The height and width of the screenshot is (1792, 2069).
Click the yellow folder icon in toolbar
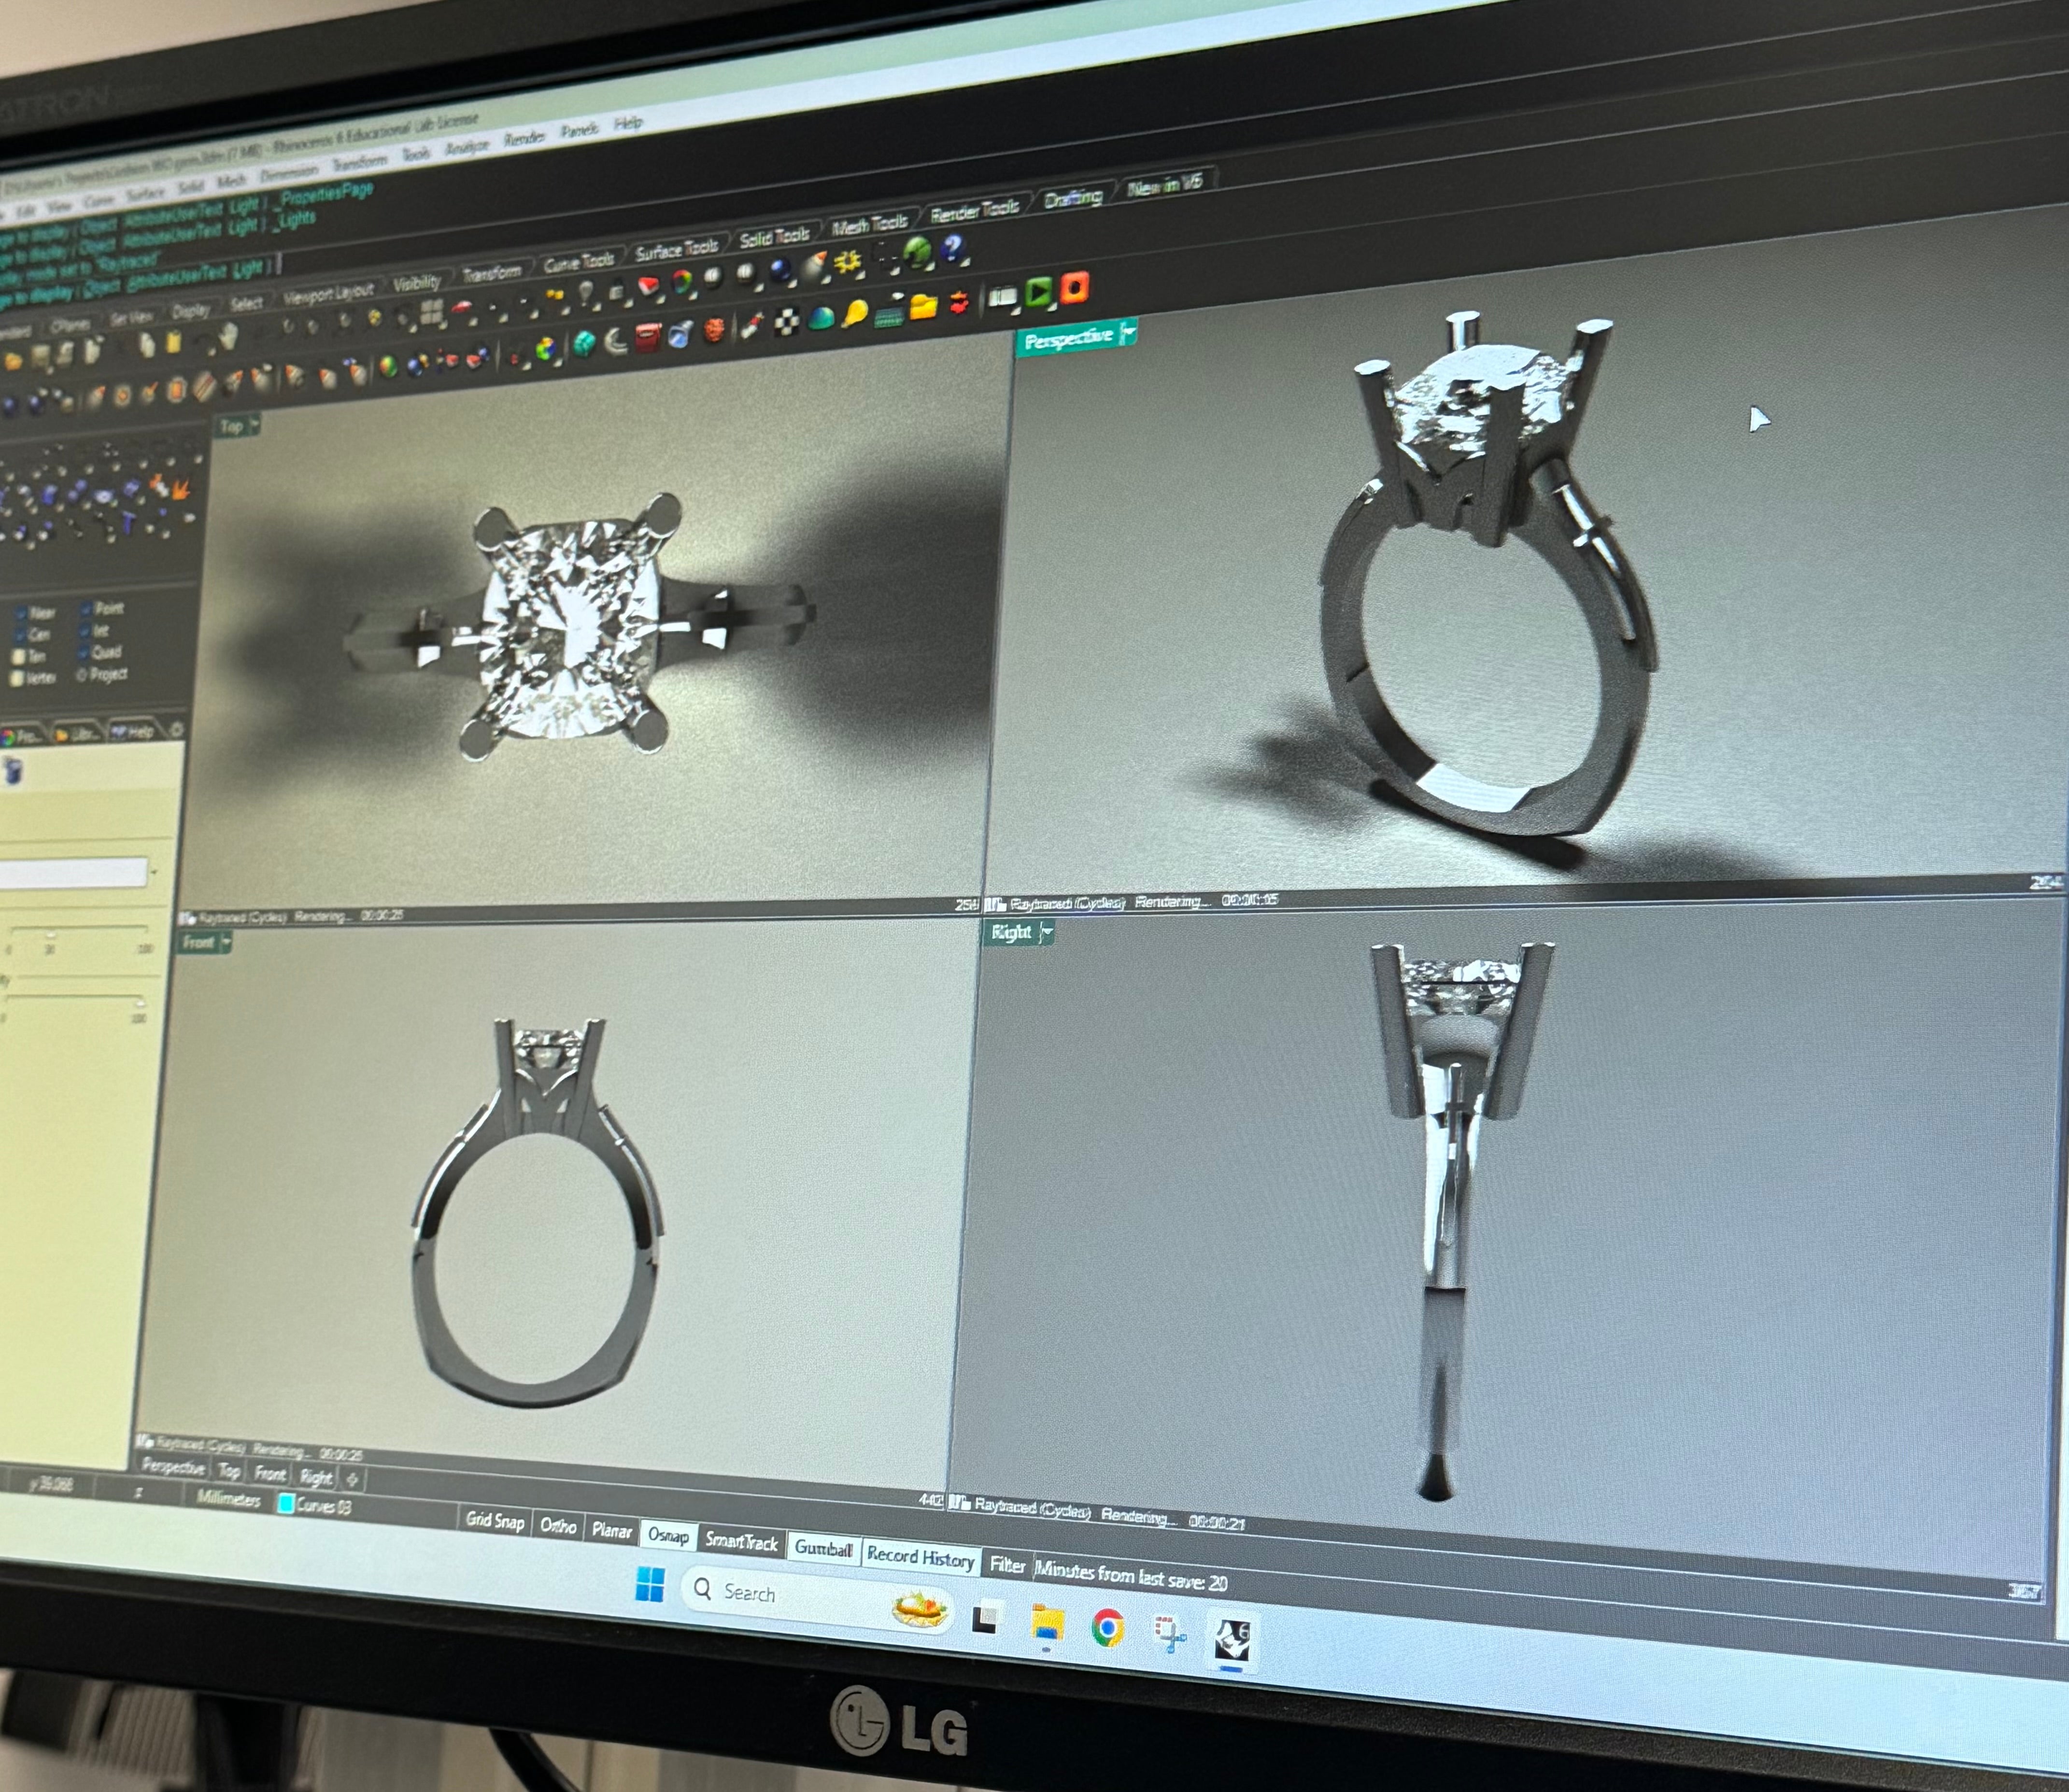(923, 307)
